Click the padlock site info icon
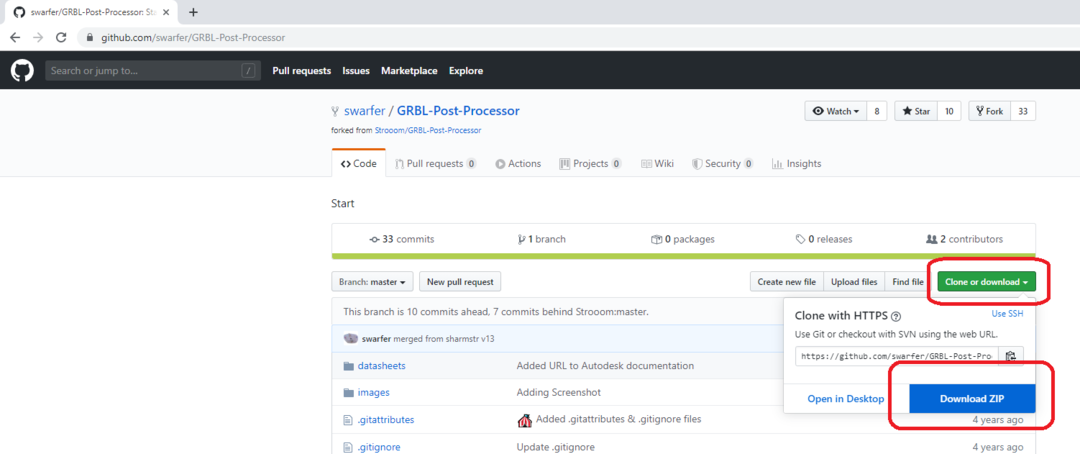Viewport: 1080px width, 454px height. [90, 38]
